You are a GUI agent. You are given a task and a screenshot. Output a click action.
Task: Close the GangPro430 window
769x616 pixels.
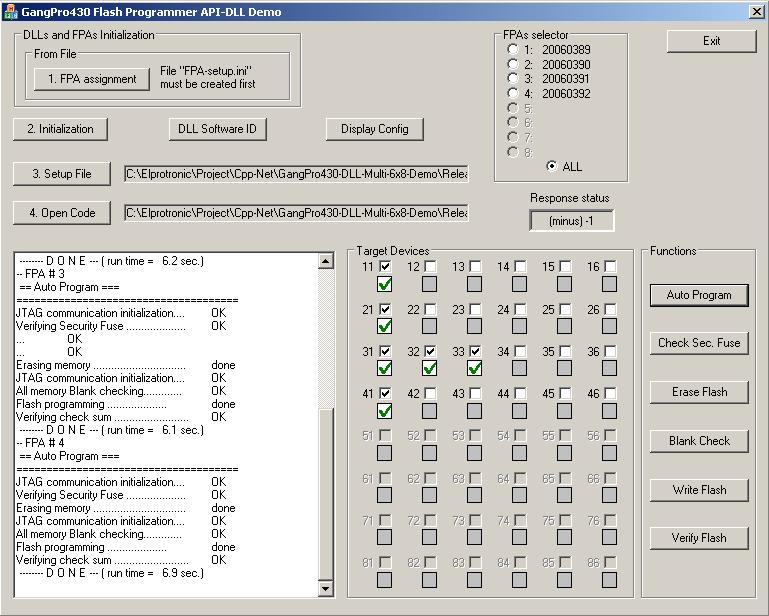point(757,12)
